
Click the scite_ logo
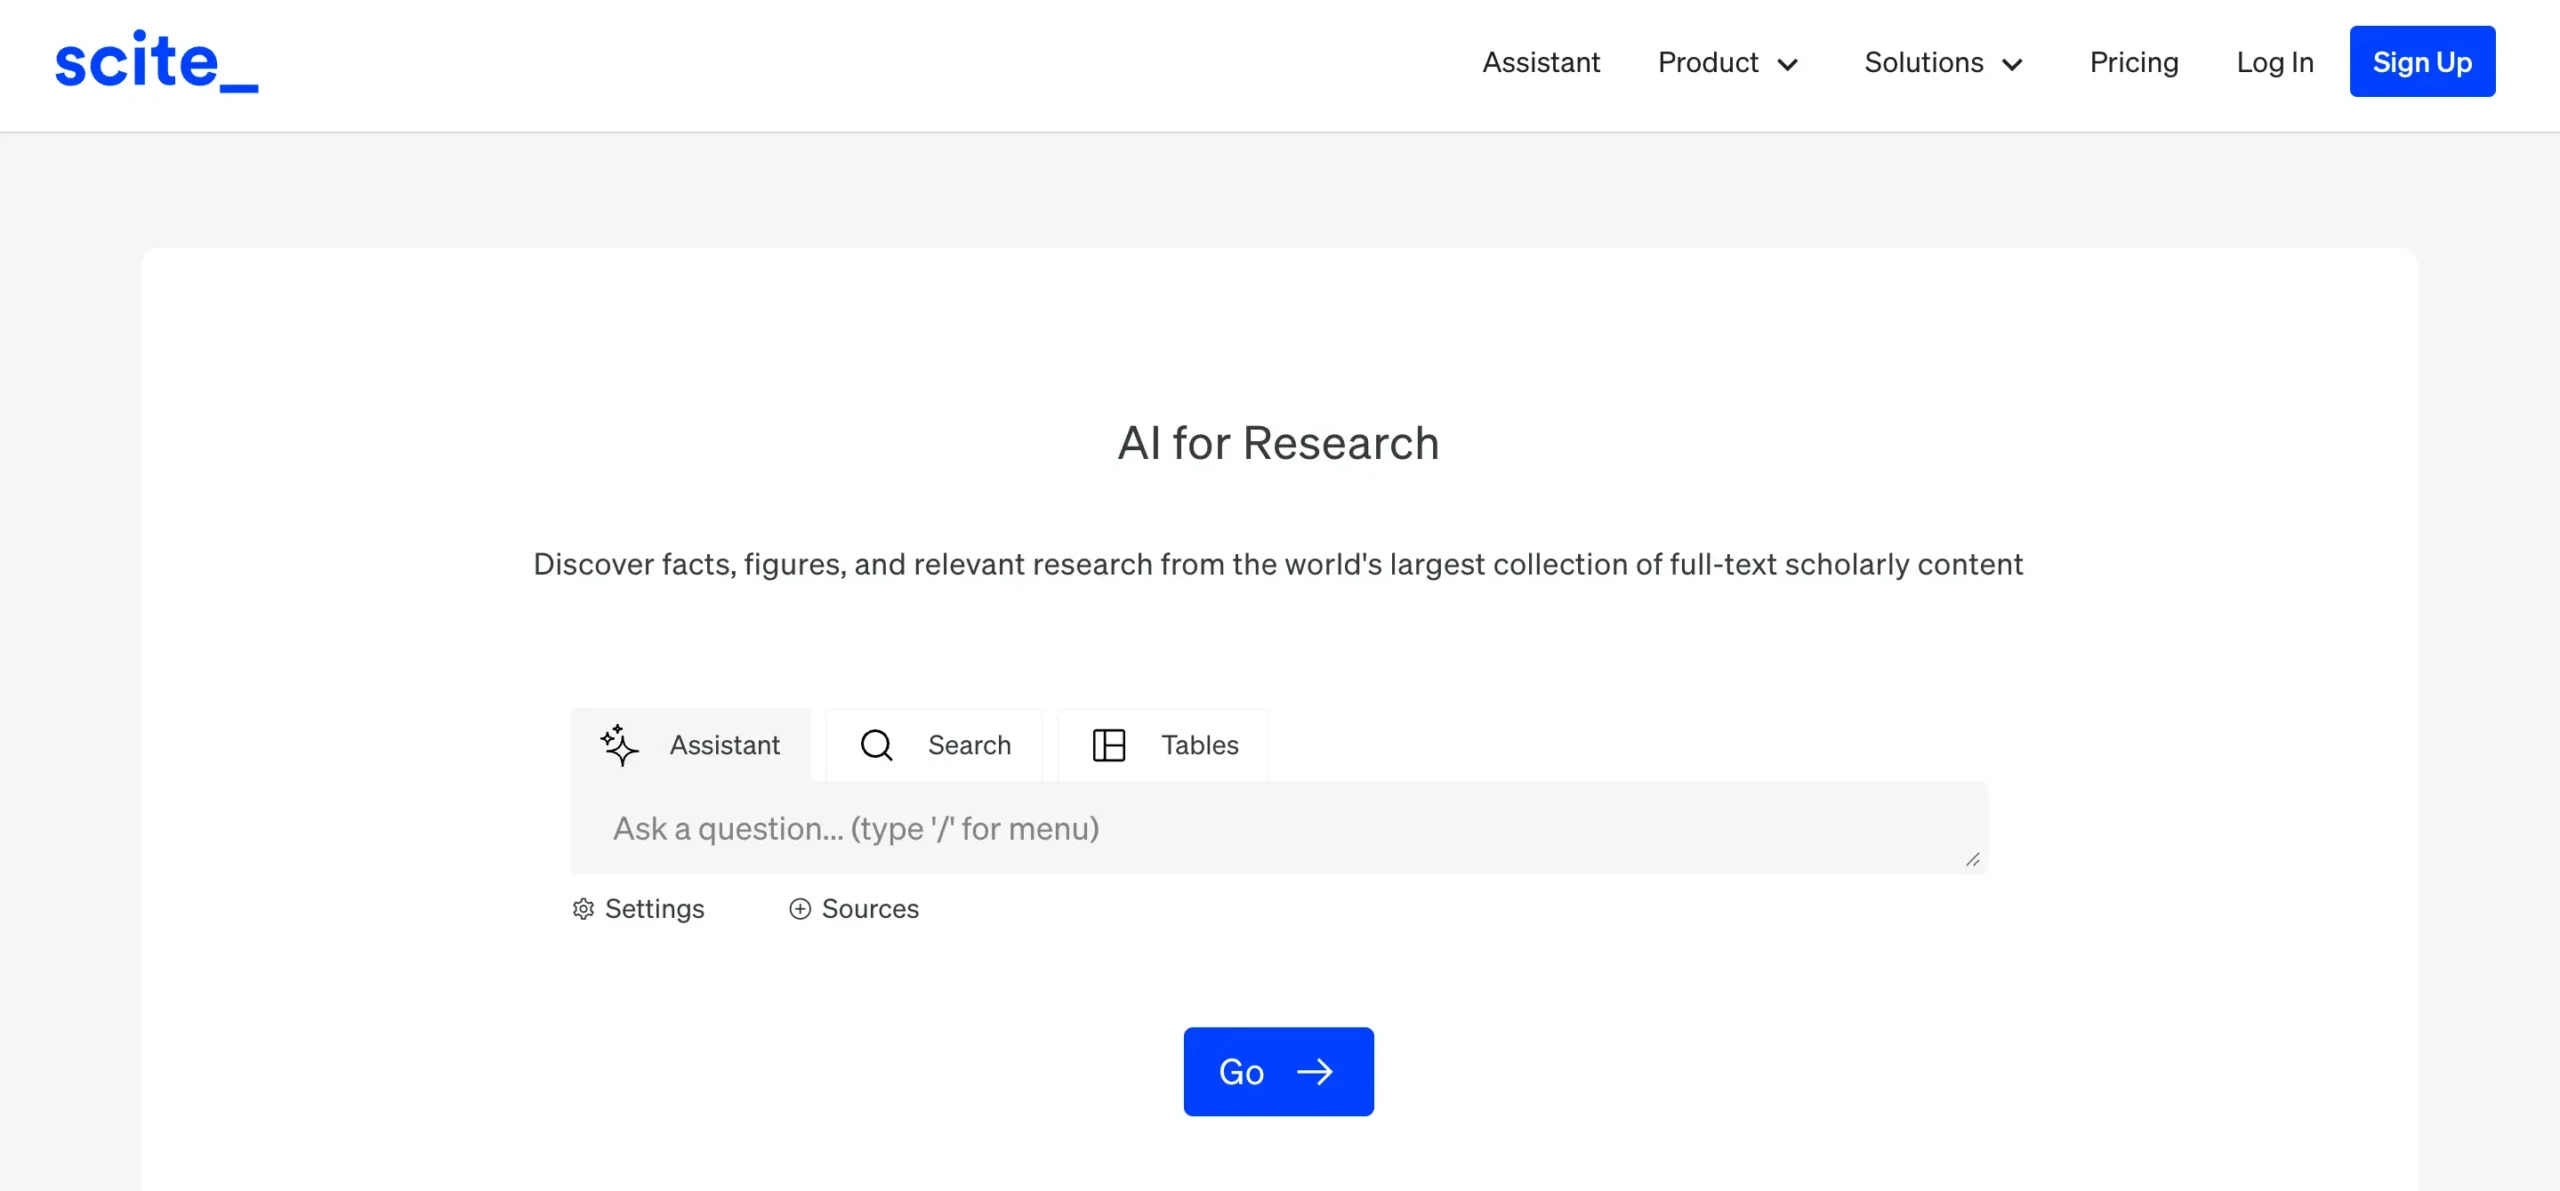coord(156,62)
